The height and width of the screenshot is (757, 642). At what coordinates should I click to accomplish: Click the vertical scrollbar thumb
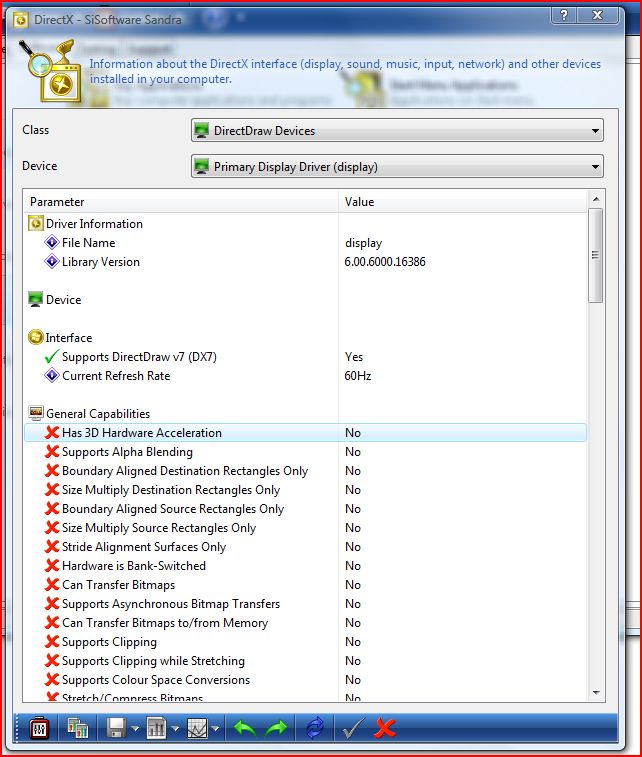(x=596, y=255)
